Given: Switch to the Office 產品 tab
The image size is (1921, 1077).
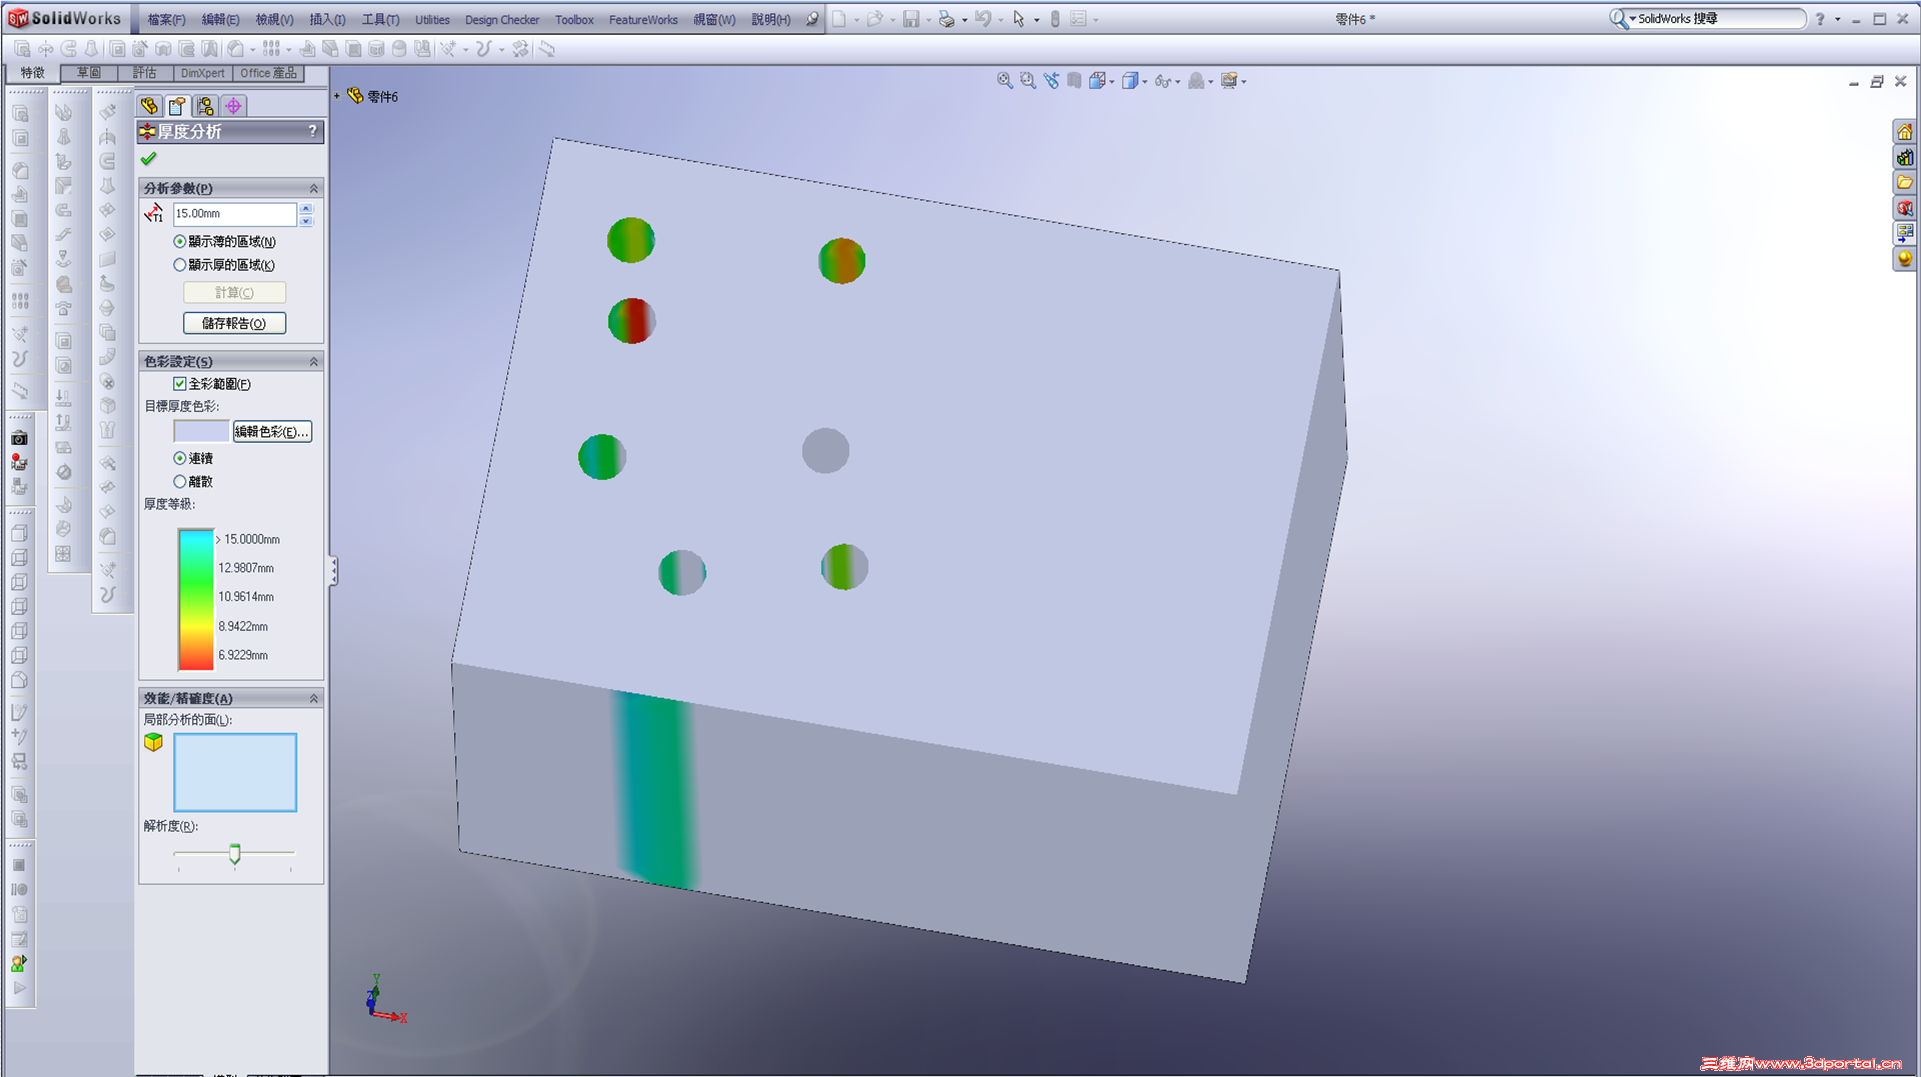Looking at the screenshot, I should 268,73.
